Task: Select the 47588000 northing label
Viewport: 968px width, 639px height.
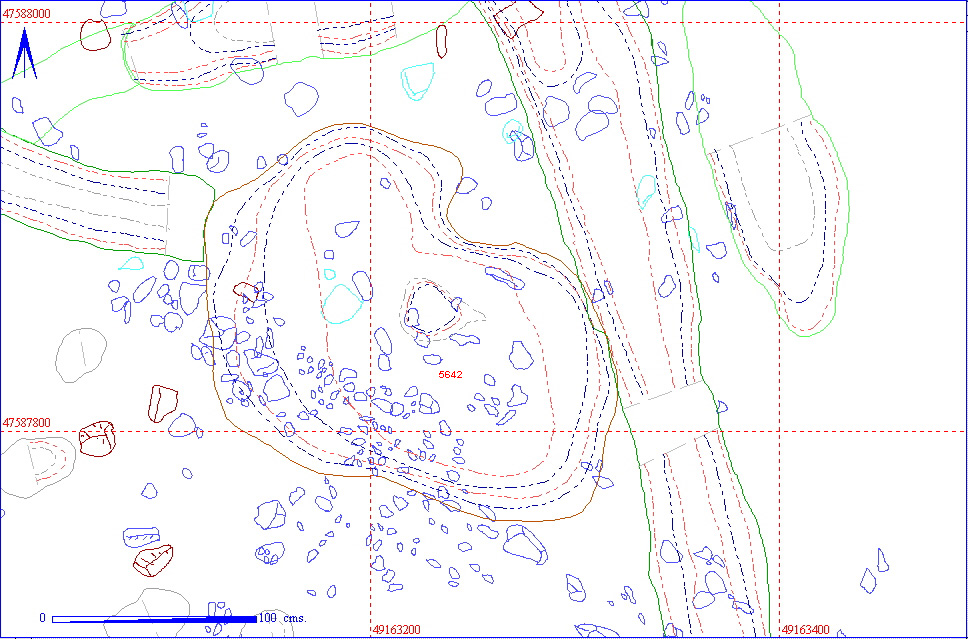Action: tap(25, 14)
